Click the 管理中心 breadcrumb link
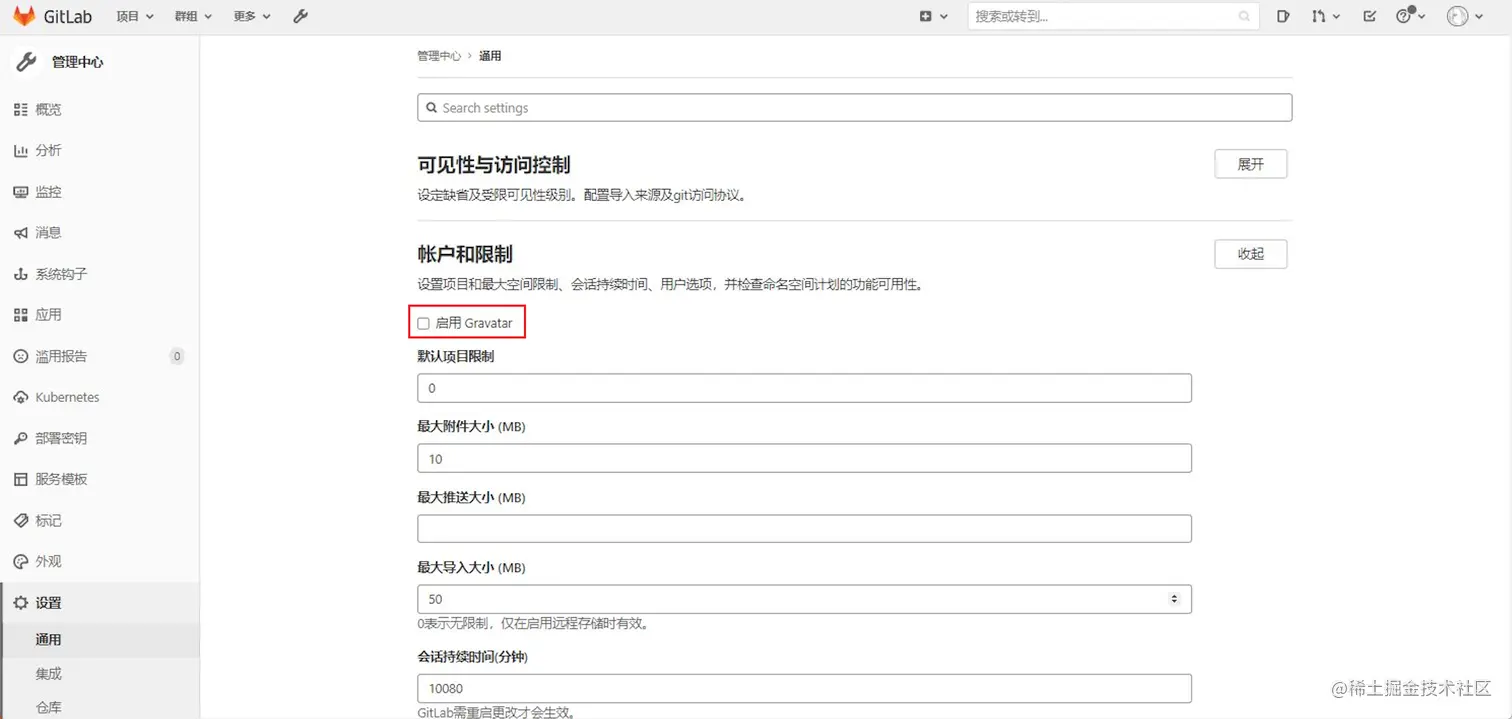The width and height of the screenshot is (1512, 719). coord(439,56)
